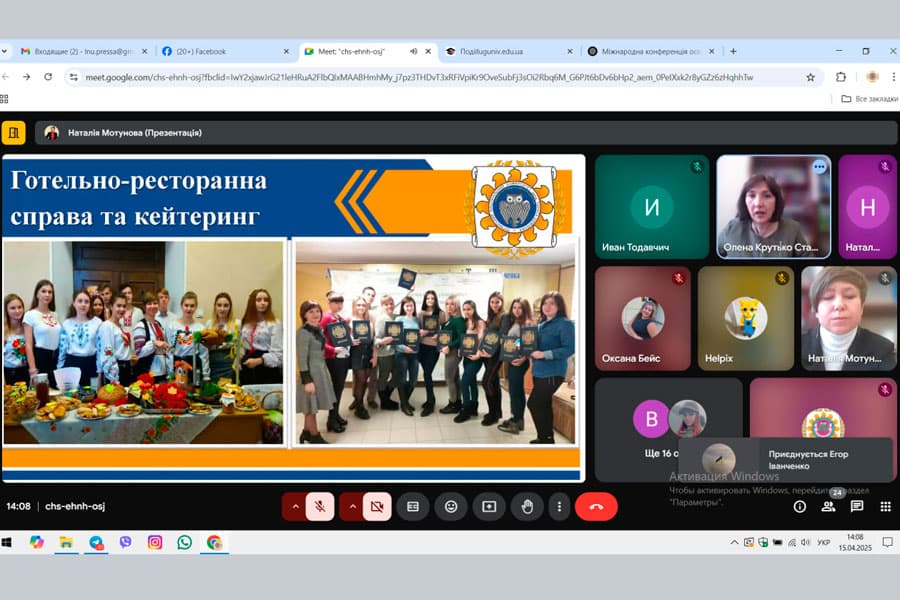This screenshot has width=900, height=600.
Task: Open the Activities grid icon
Action: pos(885,507)
